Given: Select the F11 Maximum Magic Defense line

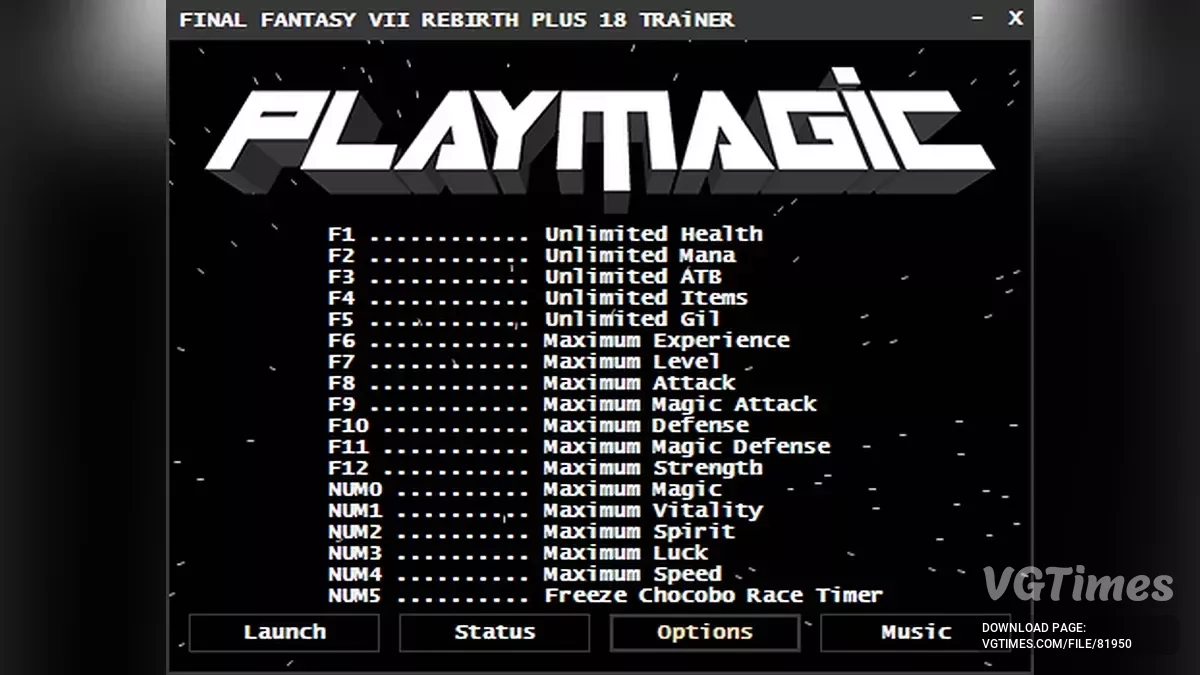Looking at the screenshot, I should (579, 446).
